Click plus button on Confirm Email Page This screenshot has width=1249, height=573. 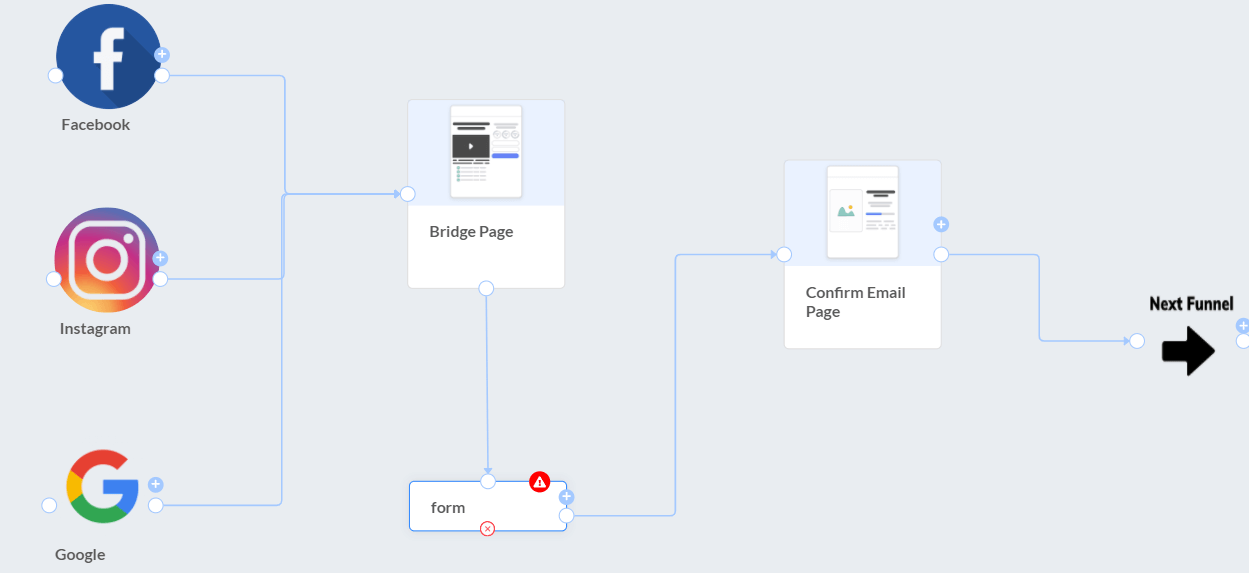coord(941,224)
